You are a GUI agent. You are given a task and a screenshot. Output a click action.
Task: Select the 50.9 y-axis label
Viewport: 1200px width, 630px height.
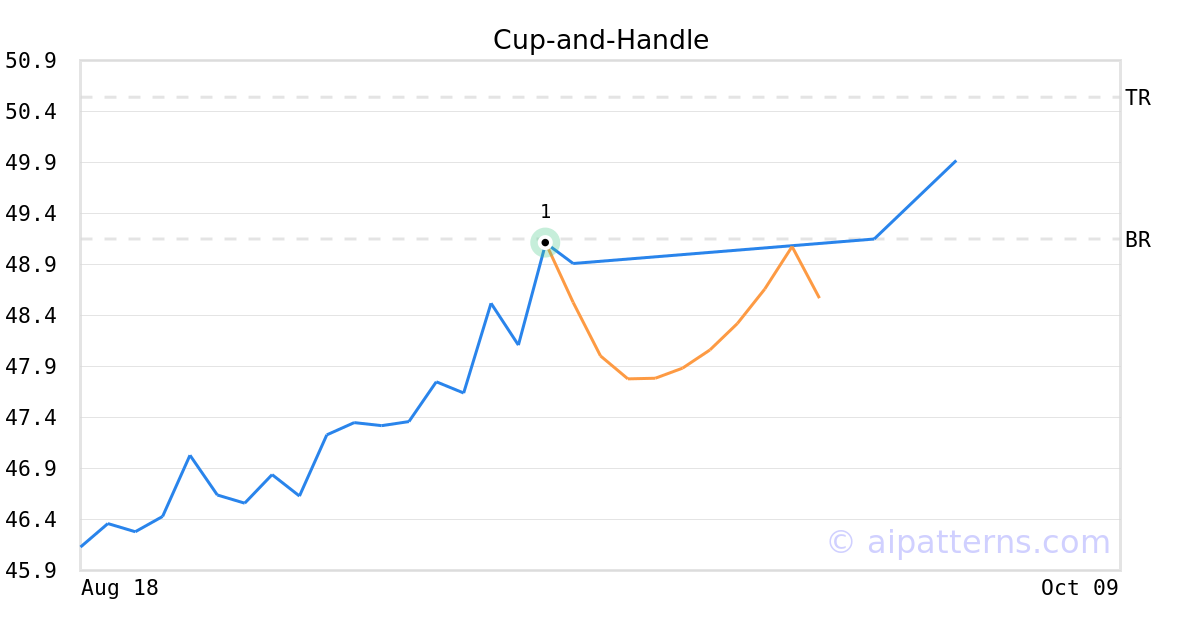pos(30,61)
